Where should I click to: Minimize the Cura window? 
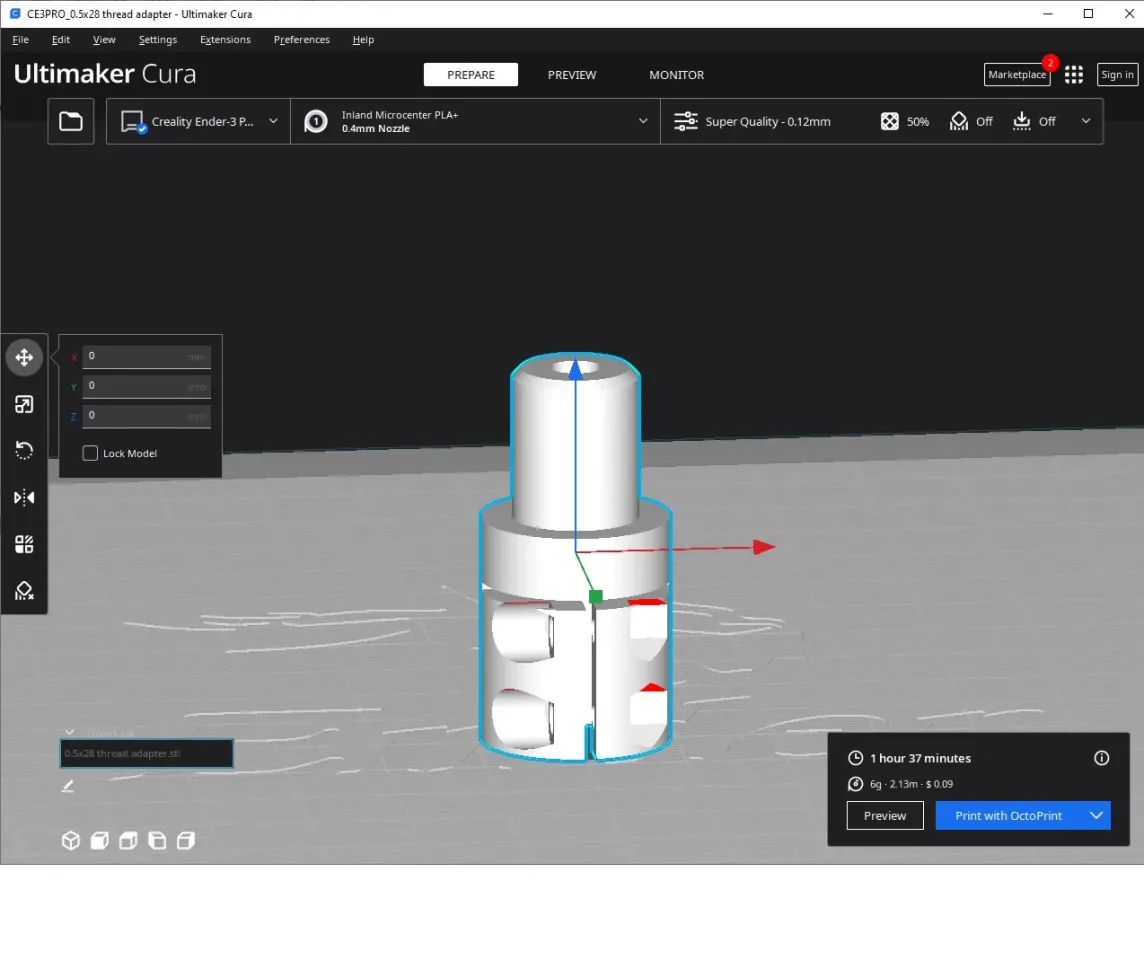1048,14
